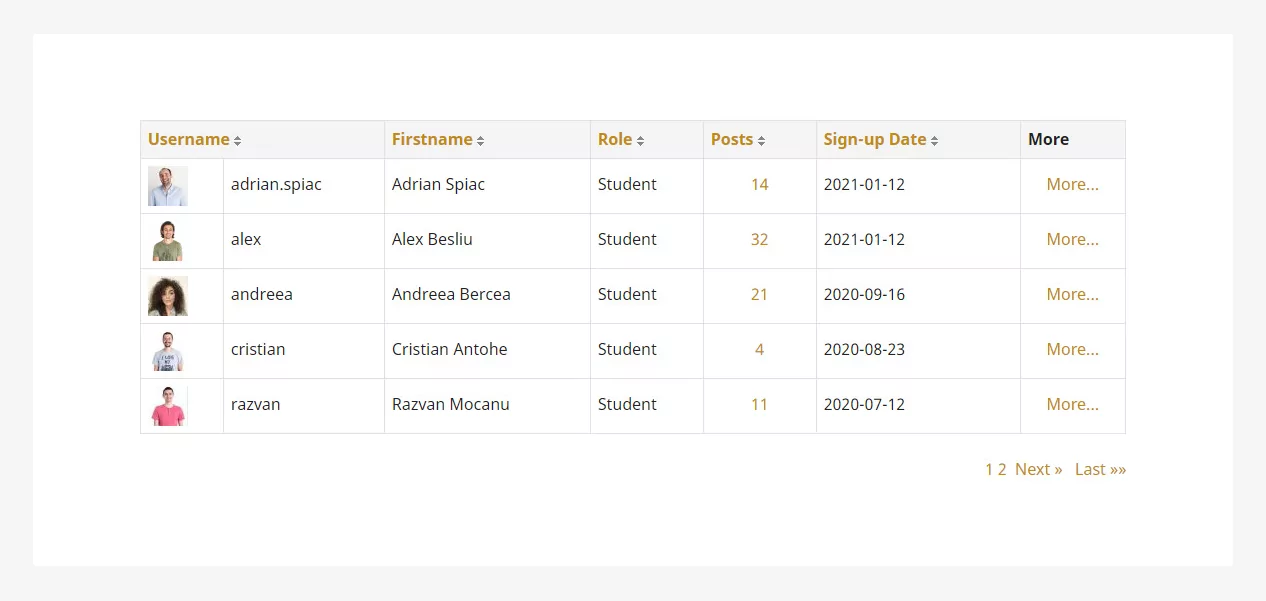Click the sort arrows icon beside Posts
Screen dimensions: 1266x601
761,141
